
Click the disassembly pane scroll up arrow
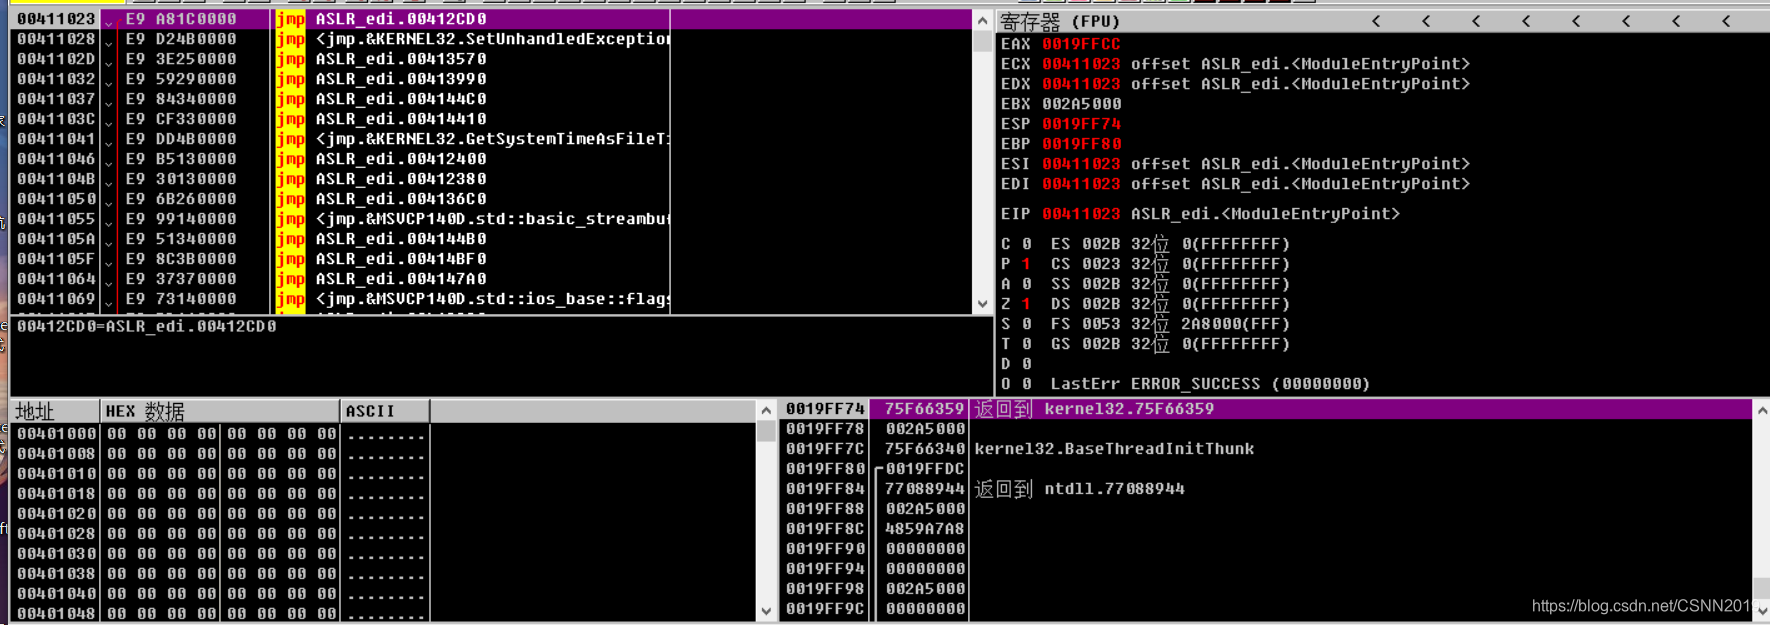982,20
